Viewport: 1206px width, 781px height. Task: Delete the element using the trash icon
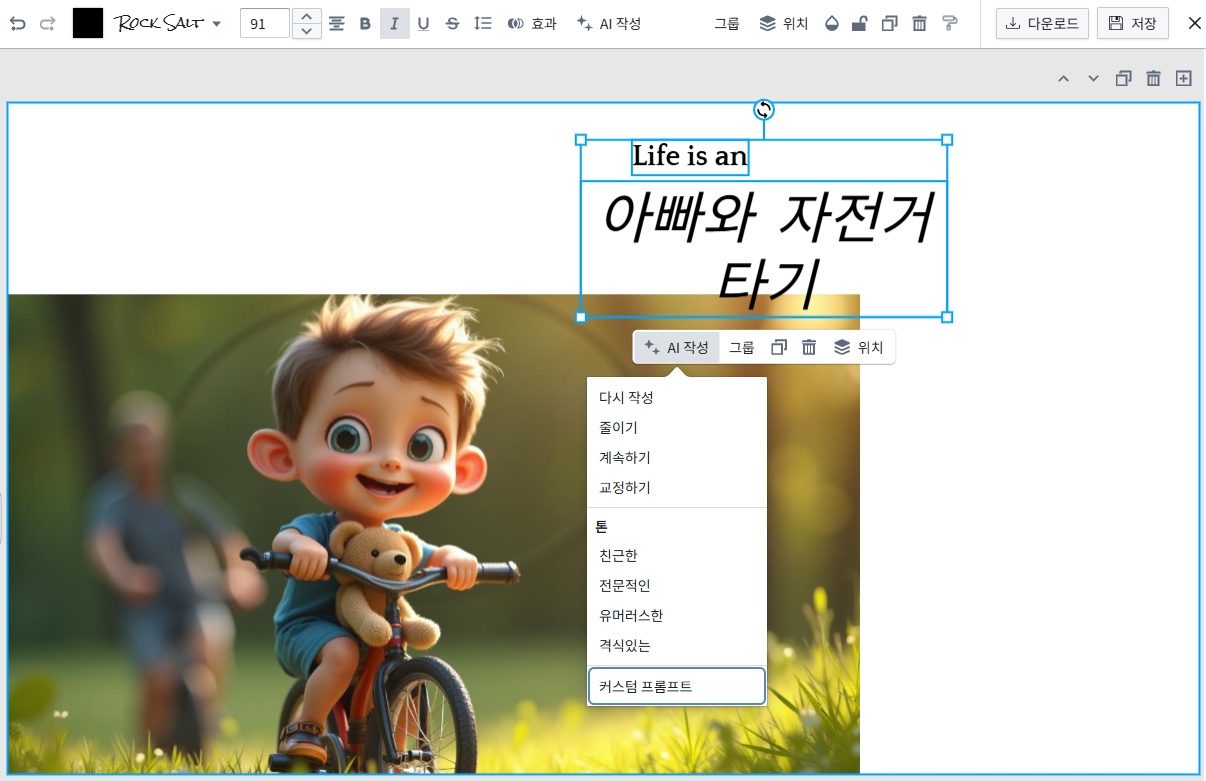tap(919, 23)
